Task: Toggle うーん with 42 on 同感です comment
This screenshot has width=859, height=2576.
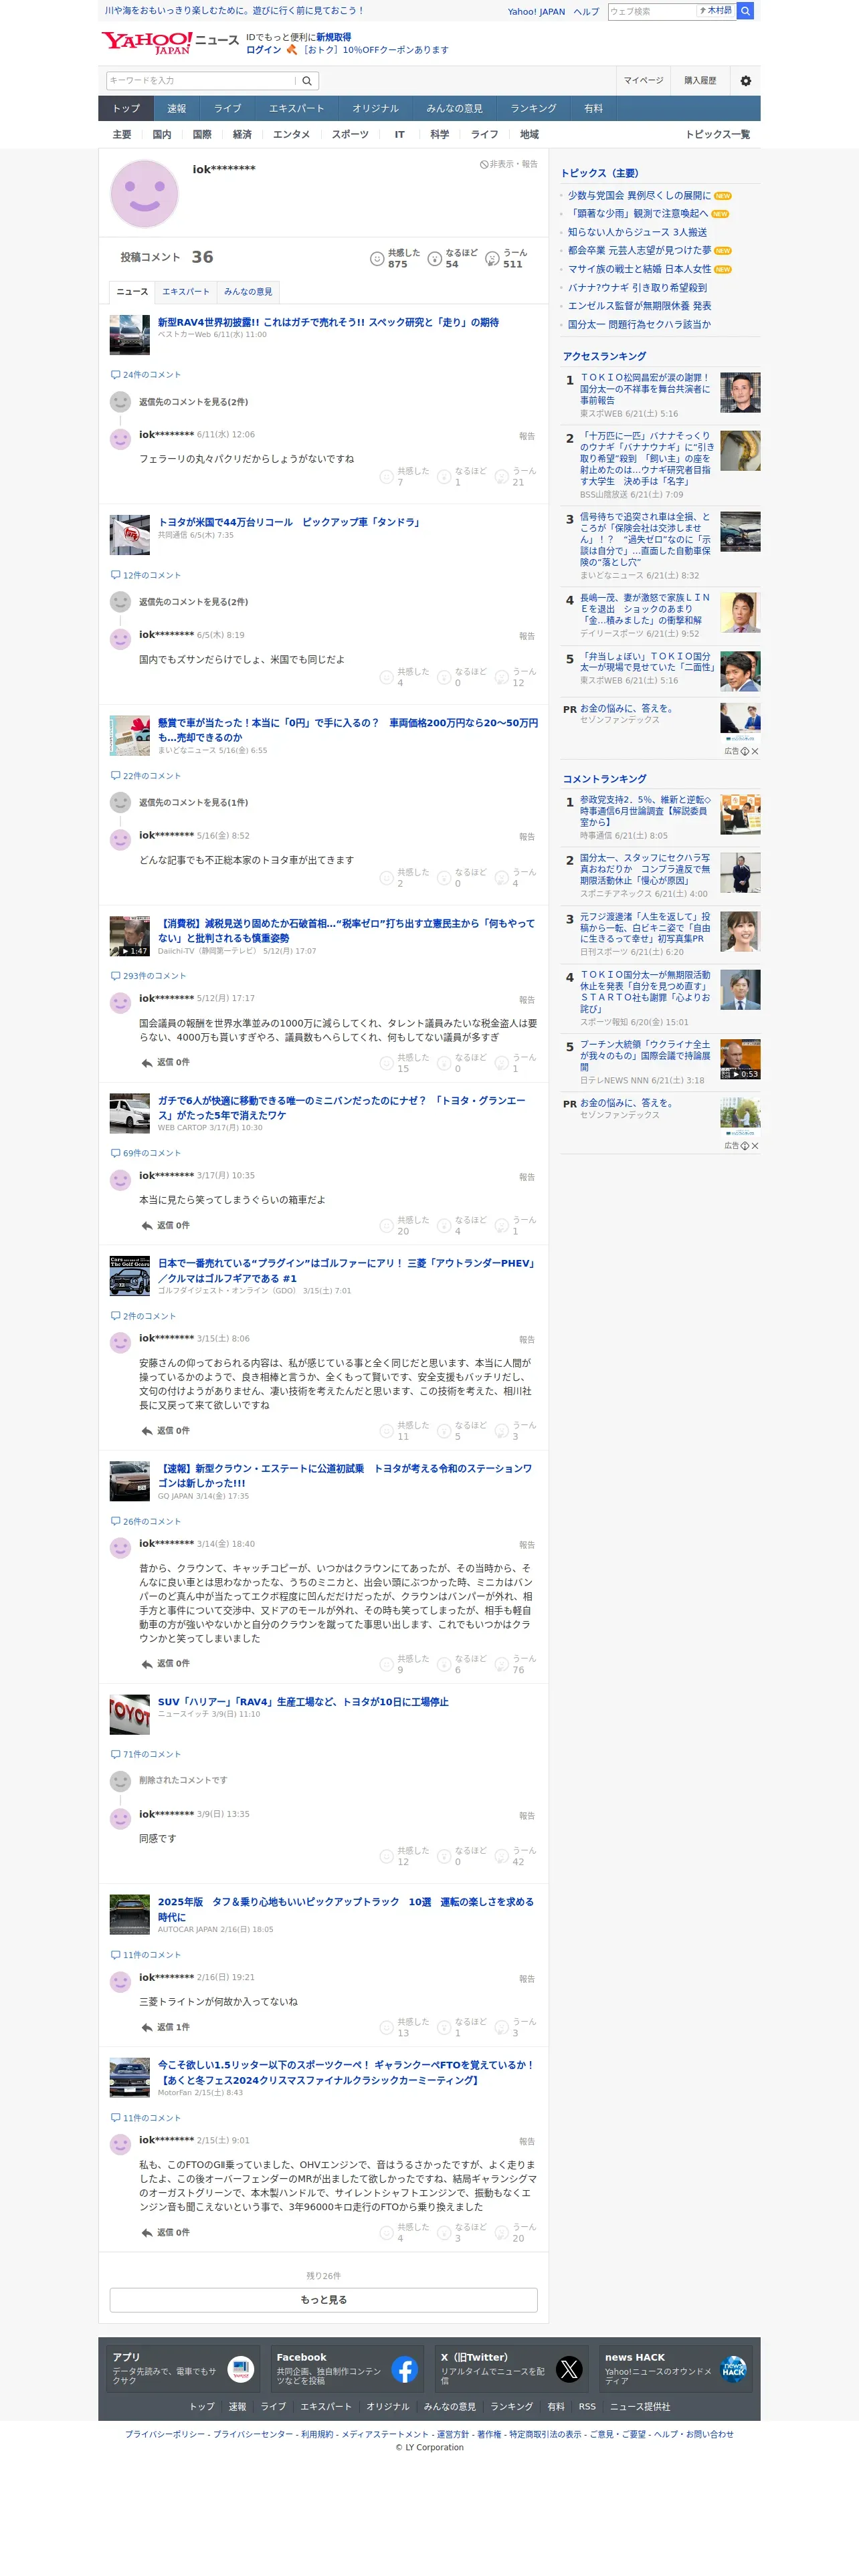Action: pos(502,1857)
